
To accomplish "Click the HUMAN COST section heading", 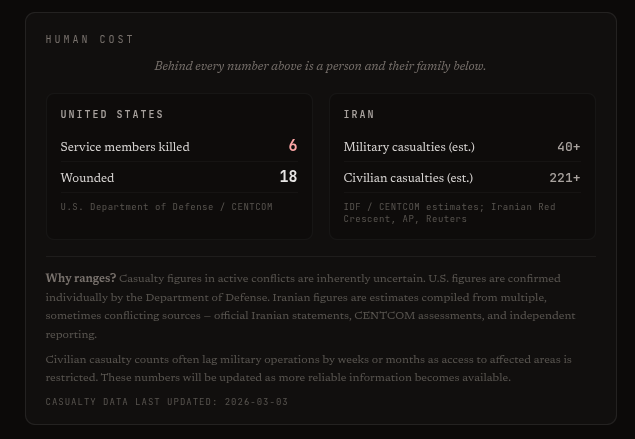I will [90, 39].
